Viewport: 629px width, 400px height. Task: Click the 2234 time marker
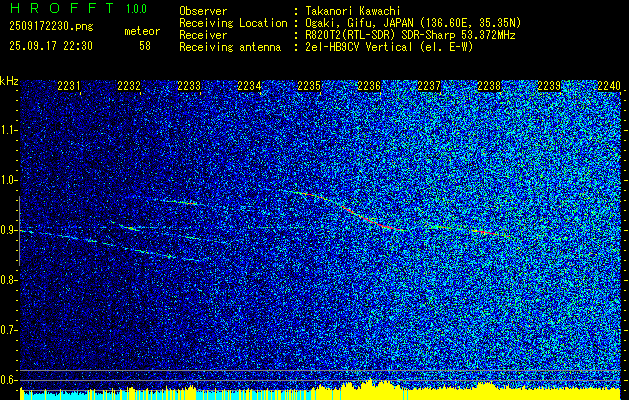[249, 86]
